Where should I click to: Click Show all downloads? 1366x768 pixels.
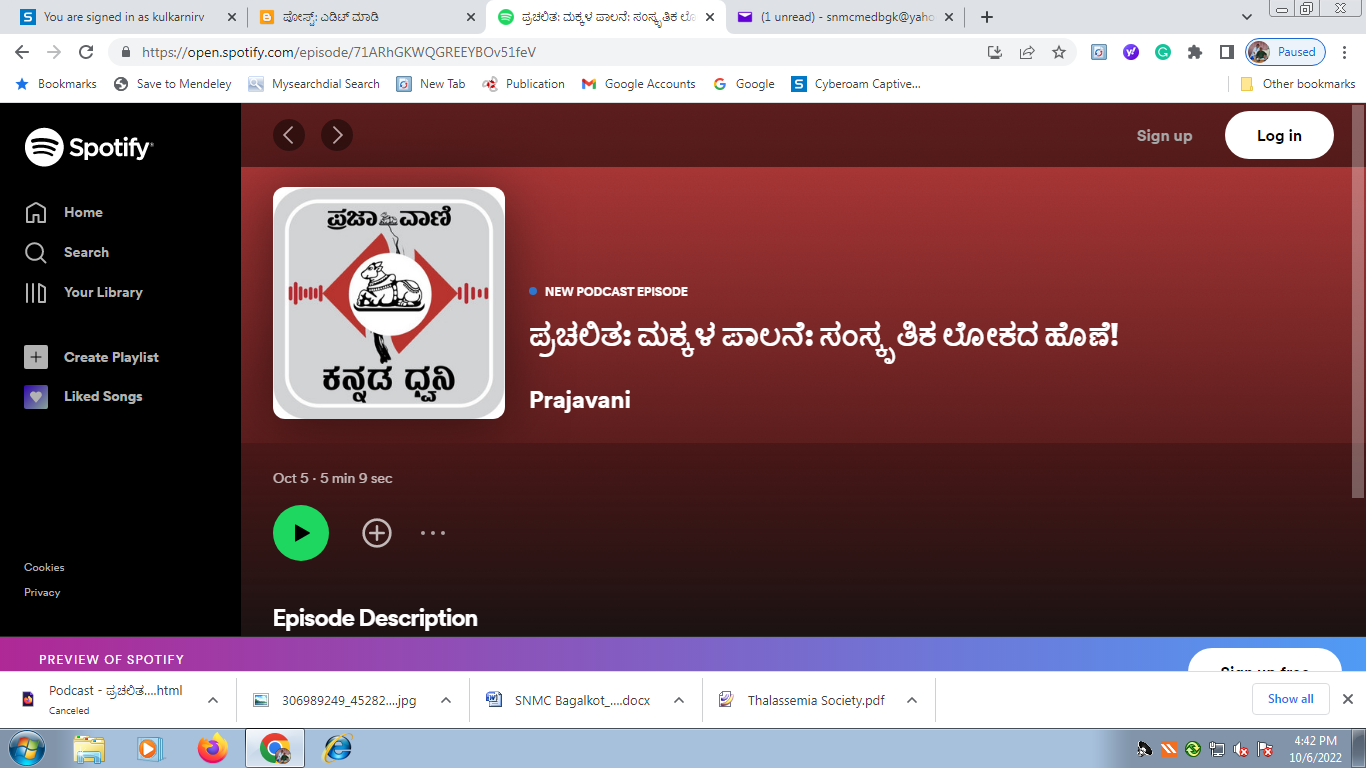click(1290, 699)
